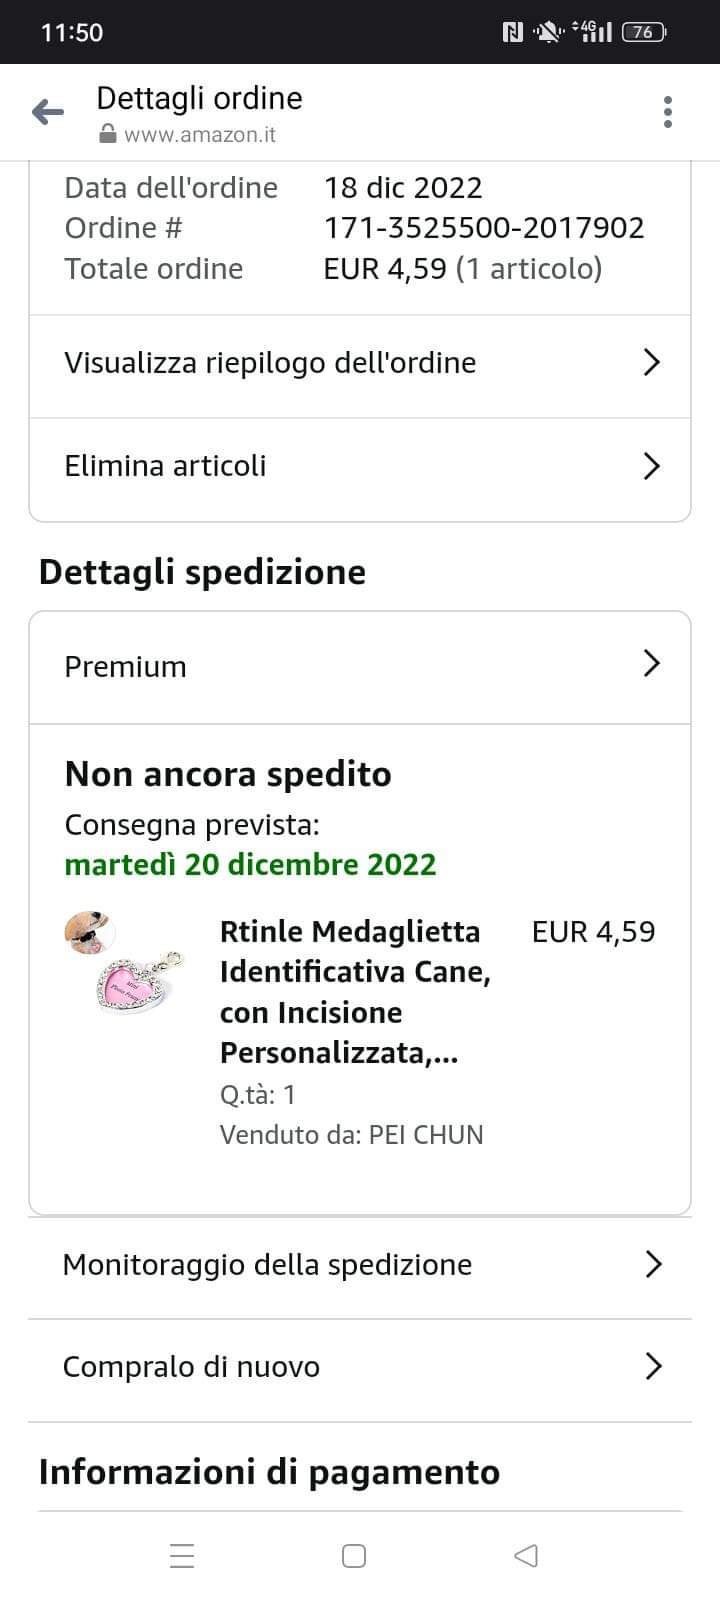Tap the Android recent apps menu icon

click(x=182, y=1556)
